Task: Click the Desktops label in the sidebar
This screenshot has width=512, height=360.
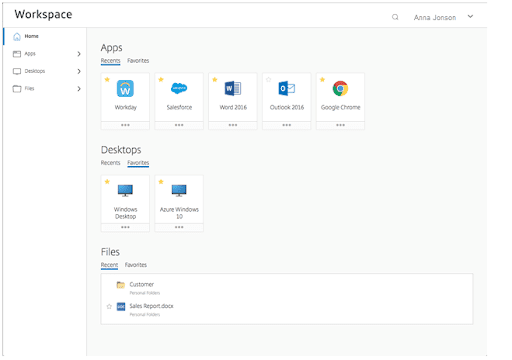Action: pos(35,71)
